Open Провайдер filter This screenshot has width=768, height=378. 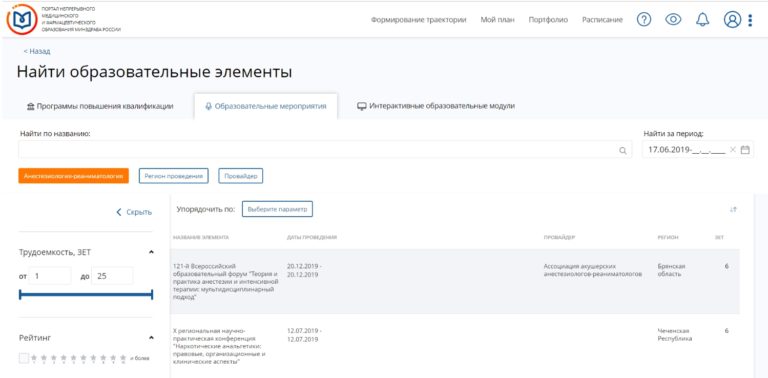pyautogui.click(x=240, y=176)
